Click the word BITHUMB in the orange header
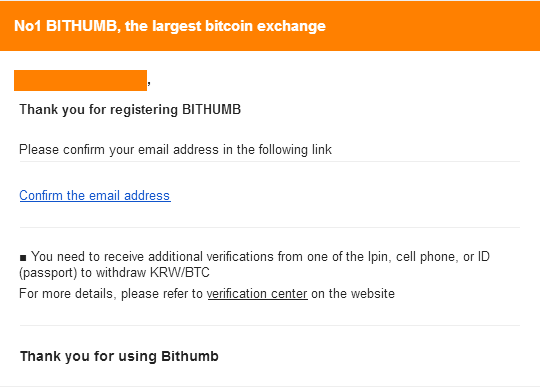The width and height of the screenshot is (540, 387). tap(81, 26)
